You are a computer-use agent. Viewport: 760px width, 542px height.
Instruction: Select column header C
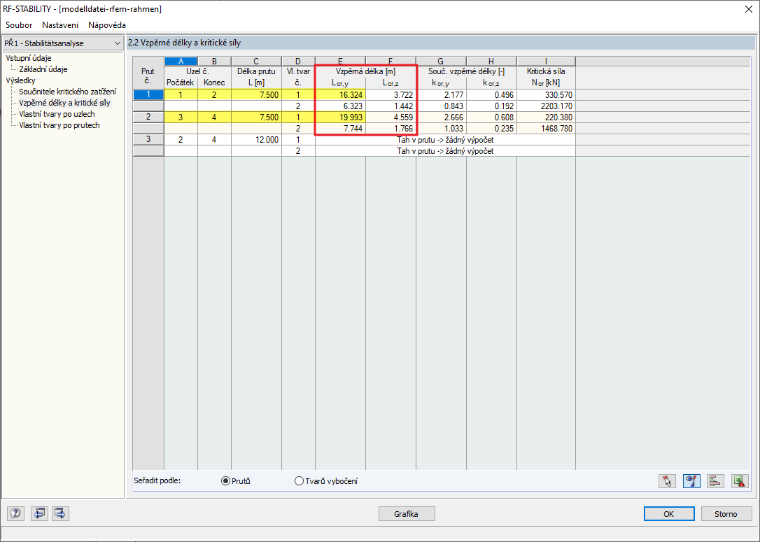tap(256, 61)
